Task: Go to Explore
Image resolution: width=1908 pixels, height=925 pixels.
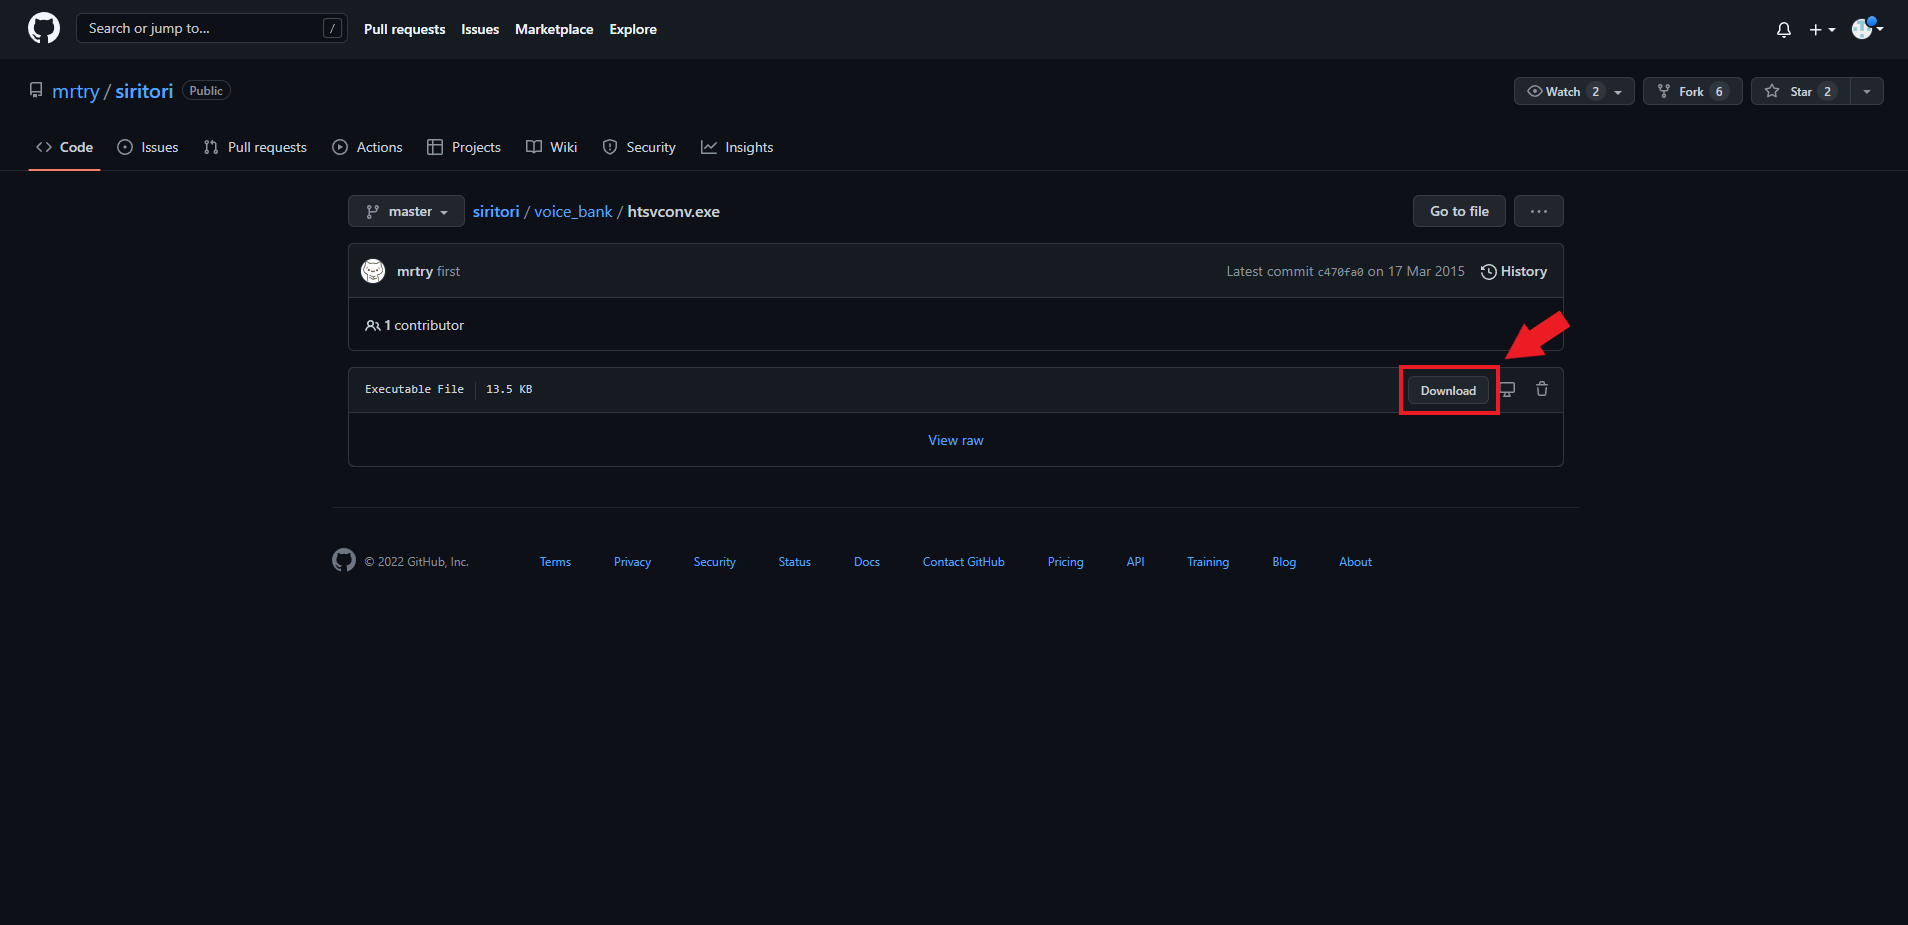Action: tap(633, 29)
